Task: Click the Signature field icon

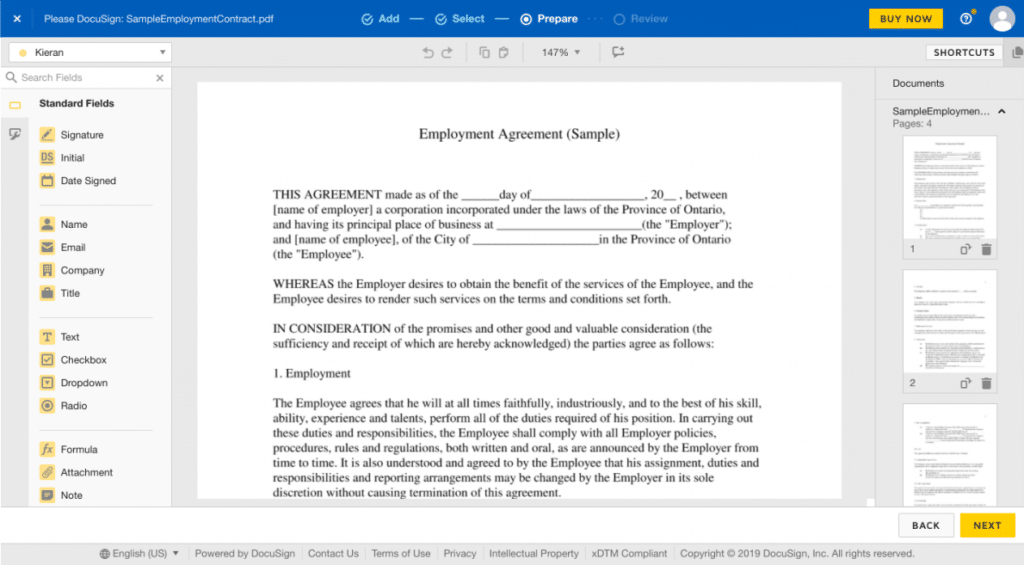Action: 47,135
